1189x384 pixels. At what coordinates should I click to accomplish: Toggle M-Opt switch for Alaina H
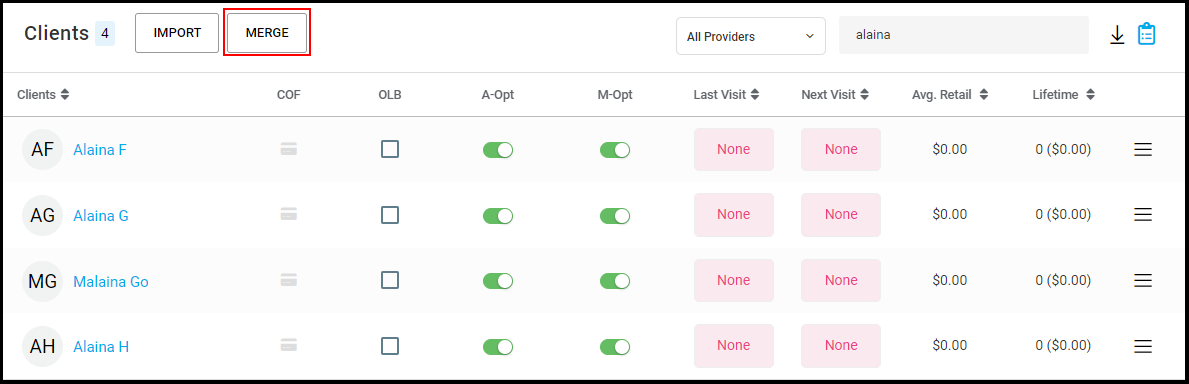pyautogui.click(x=615, y=347)
